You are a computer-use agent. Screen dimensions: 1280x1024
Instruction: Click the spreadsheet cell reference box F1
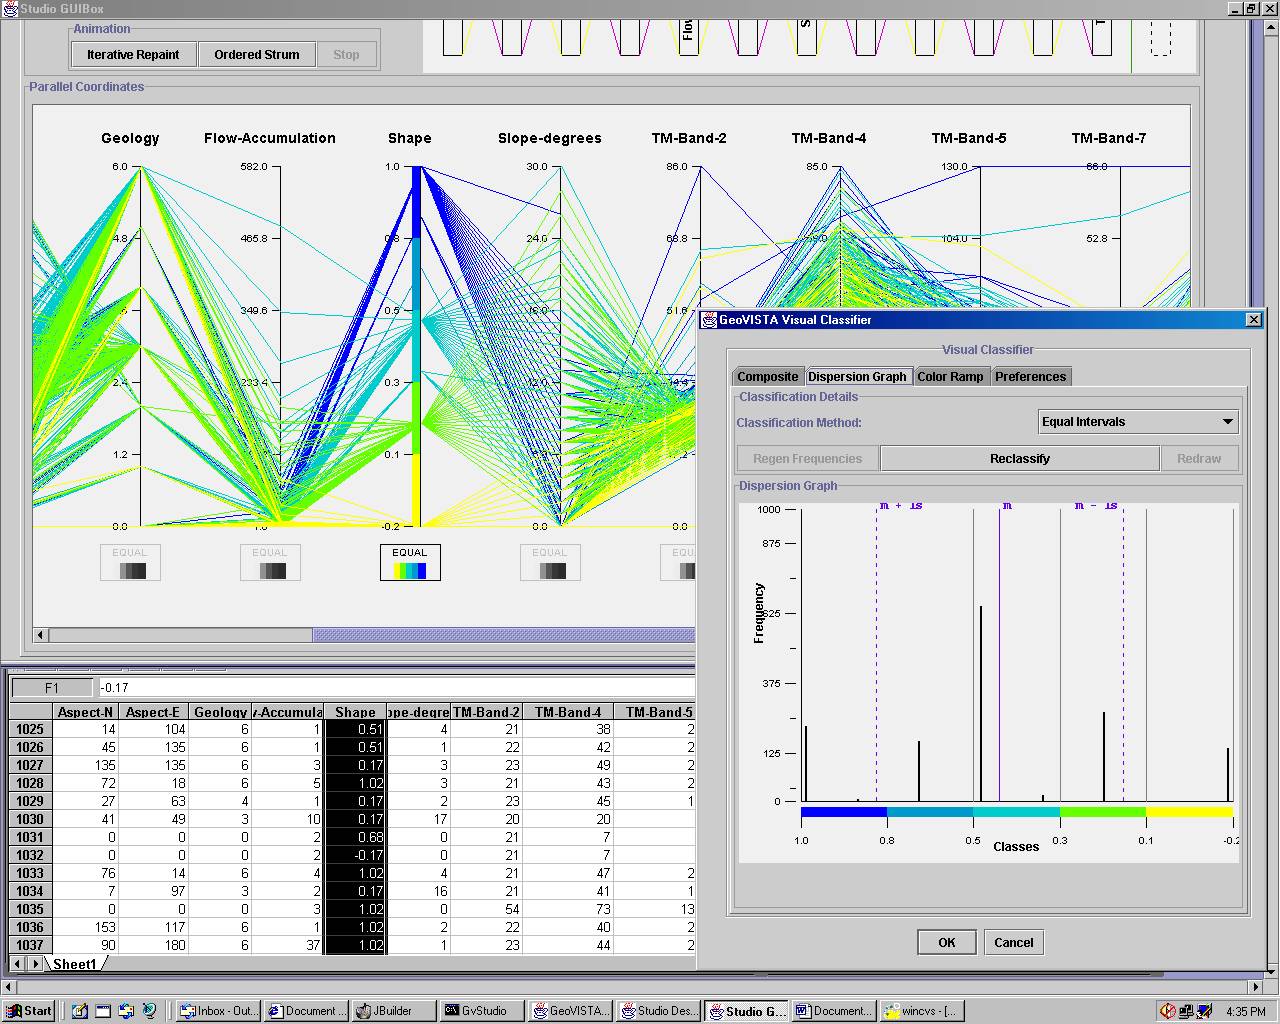pyautogui.click(x=52, y=687)
